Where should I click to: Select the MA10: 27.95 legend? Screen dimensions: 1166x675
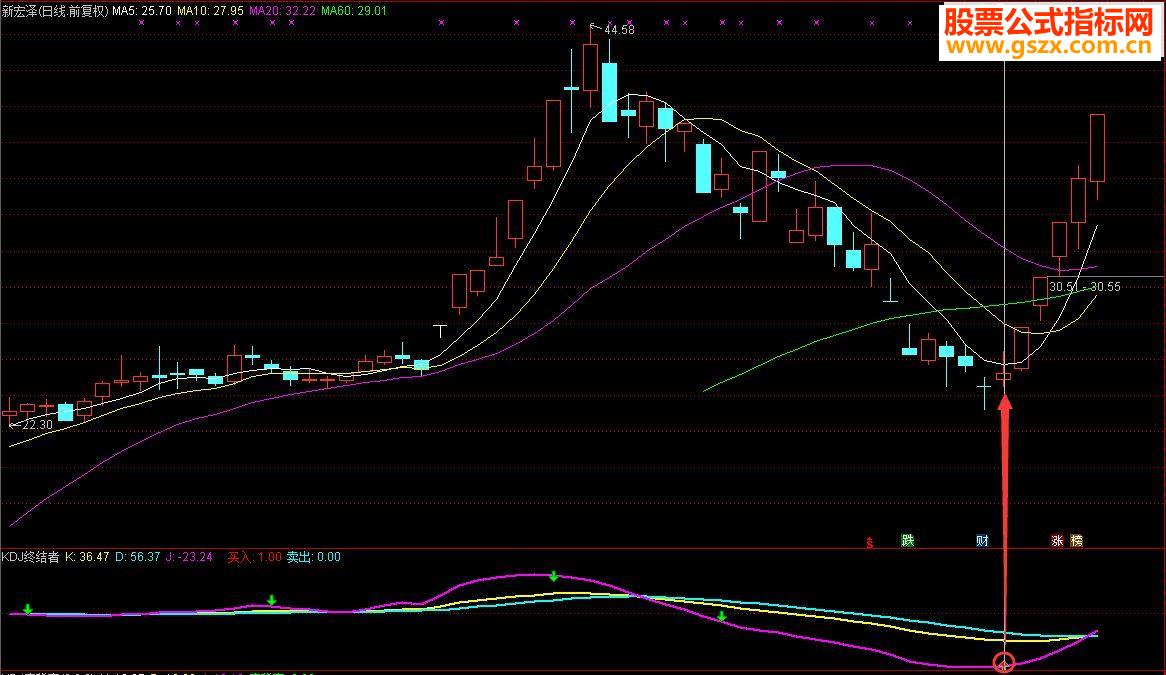210,10
